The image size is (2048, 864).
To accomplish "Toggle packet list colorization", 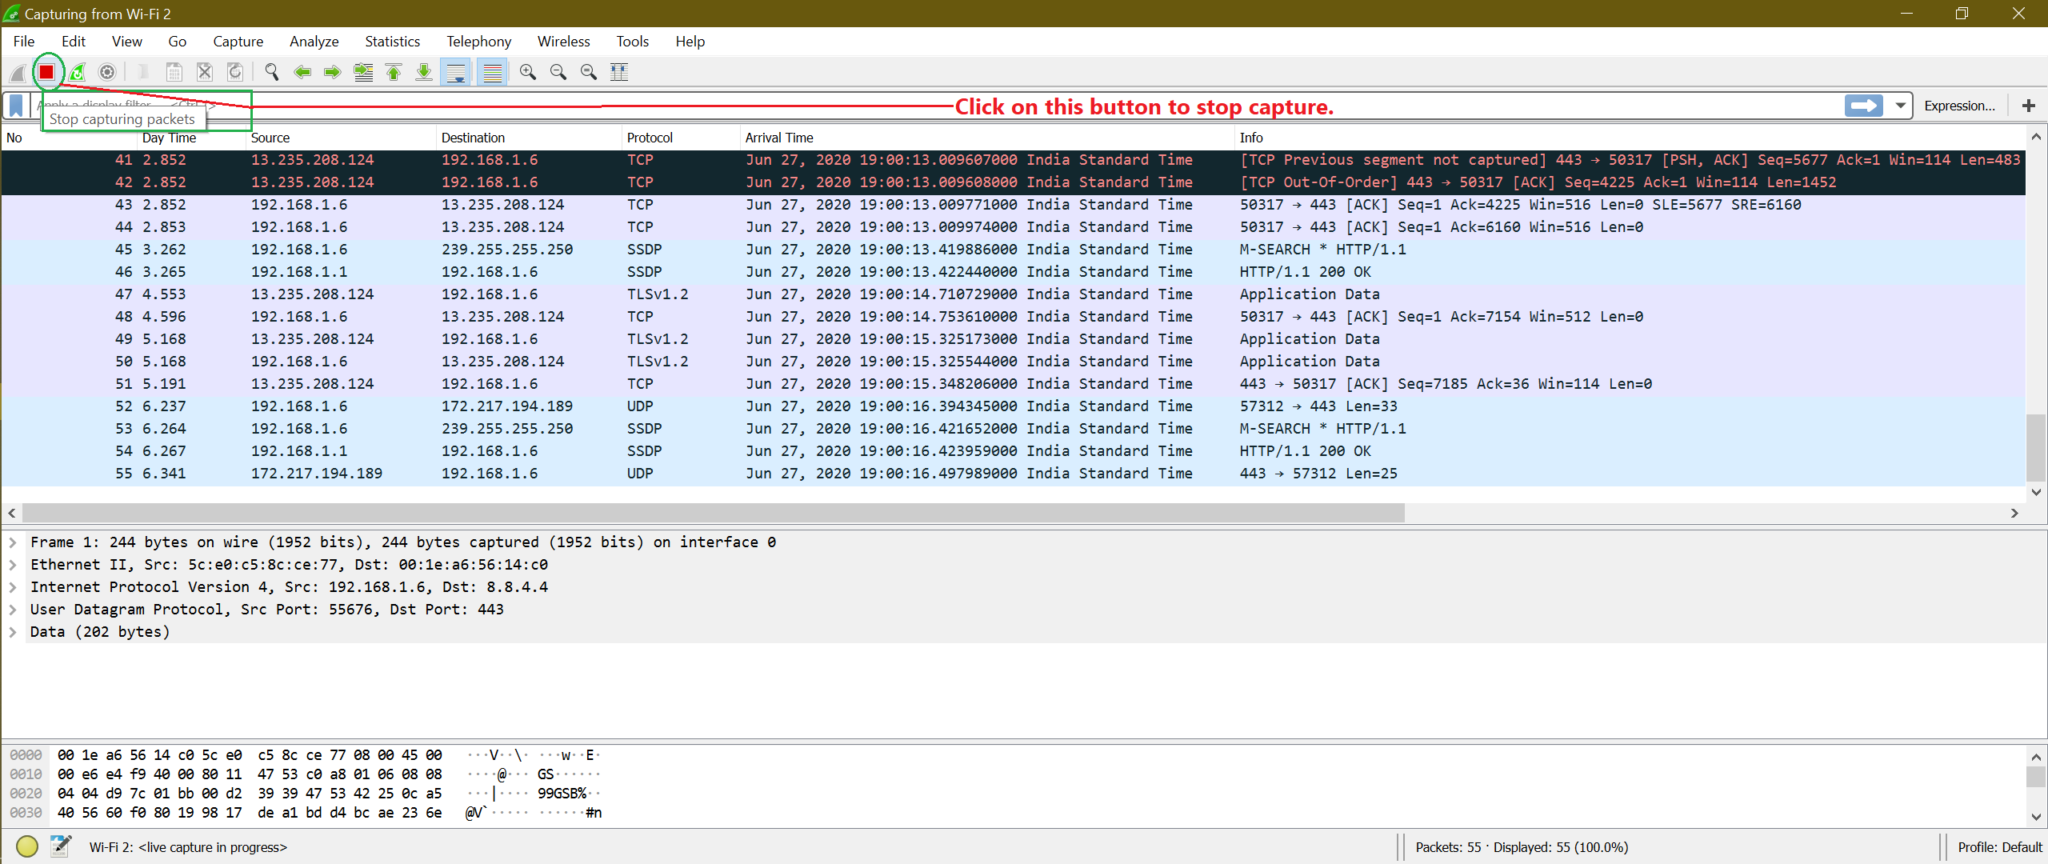I will pos(492,72).
